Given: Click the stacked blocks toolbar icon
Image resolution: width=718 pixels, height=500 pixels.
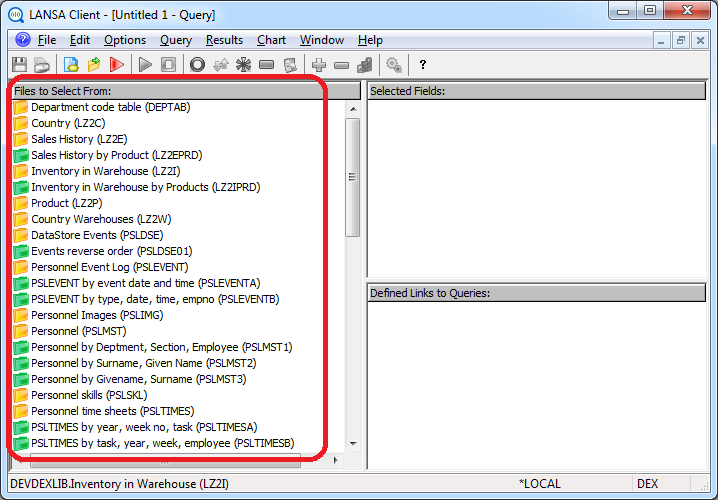Looking at the screenshot, I should [365, 65].
